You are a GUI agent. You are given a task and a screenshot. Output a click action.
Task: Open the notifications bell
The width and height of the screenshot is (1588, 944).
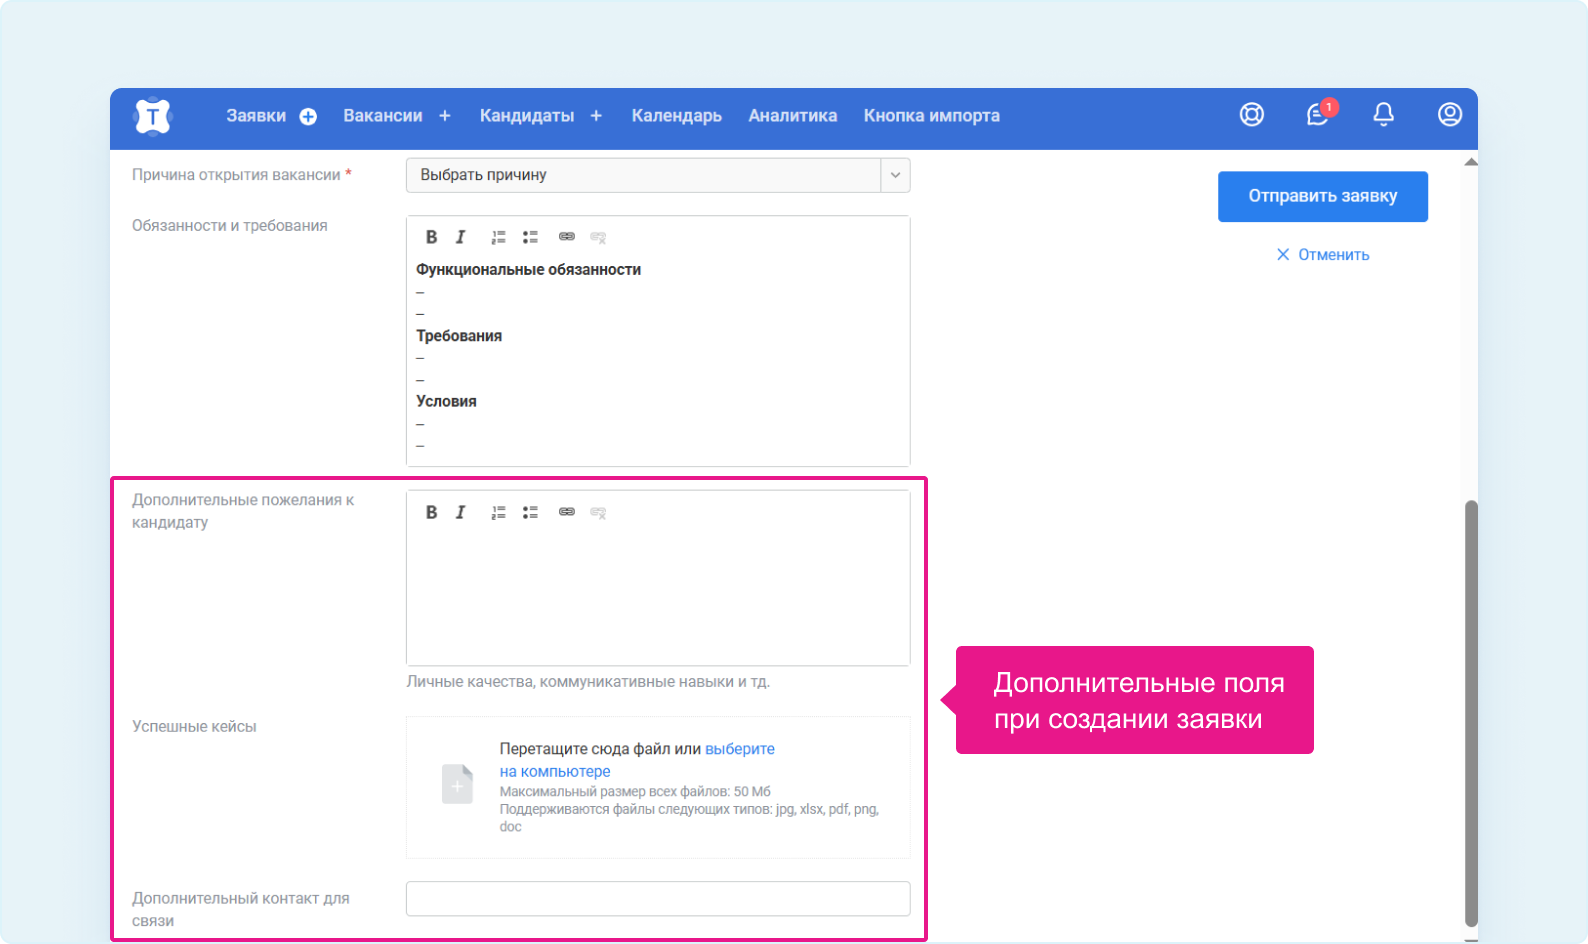(x=1383, y=115)
